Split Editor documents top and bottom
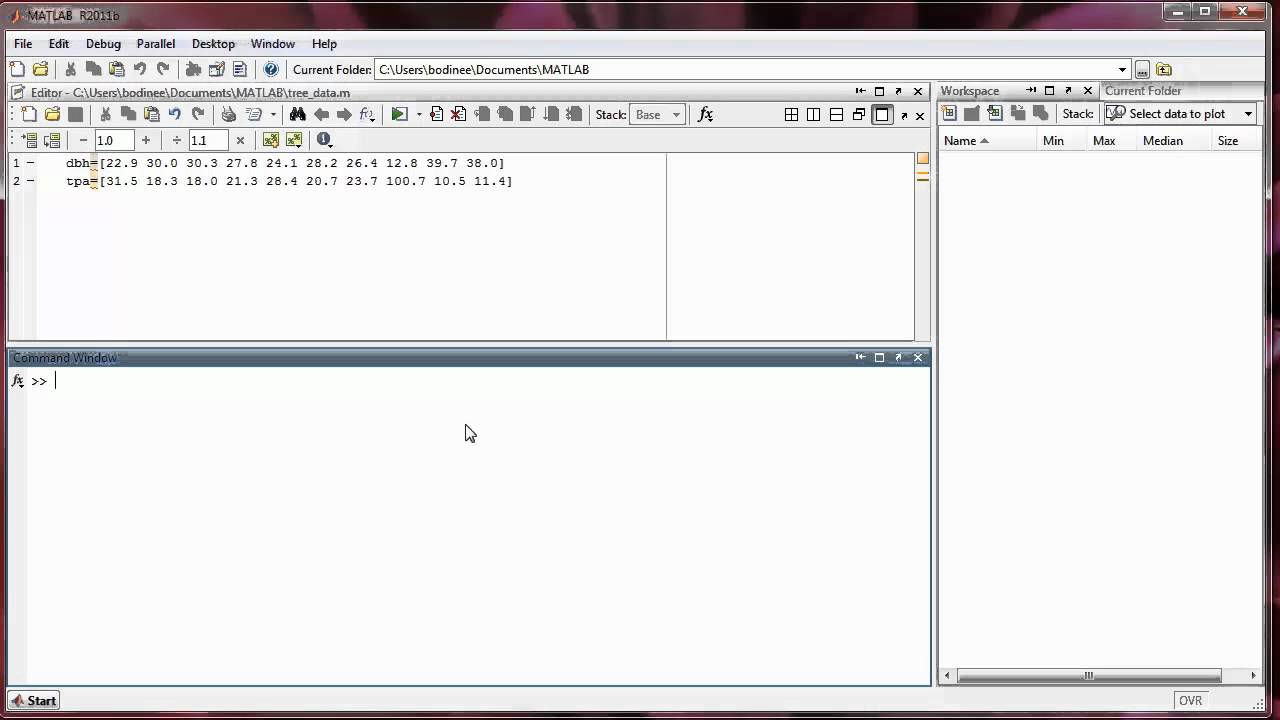The image size is (1280, 720). coord(836,114)
